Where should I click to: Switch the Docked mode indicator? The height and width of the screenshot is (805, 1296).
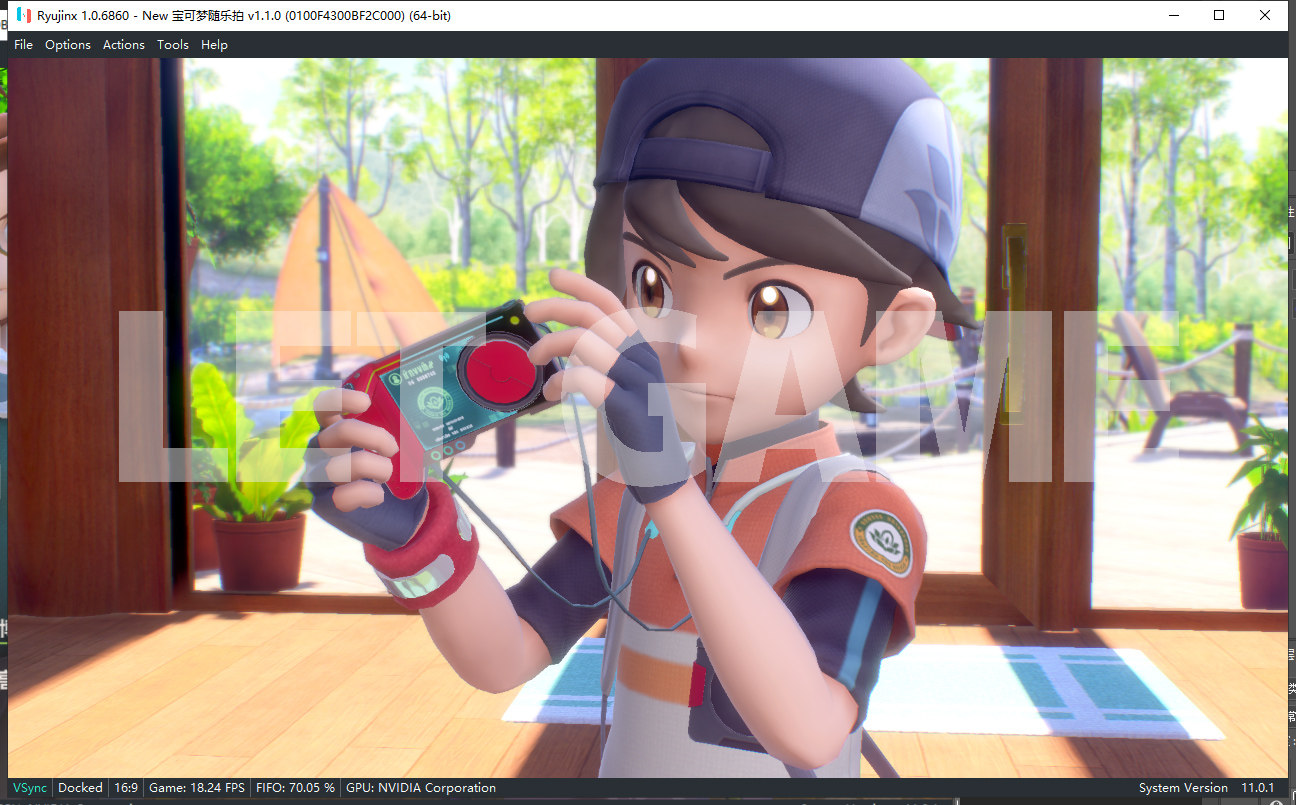tap(80, 788)
